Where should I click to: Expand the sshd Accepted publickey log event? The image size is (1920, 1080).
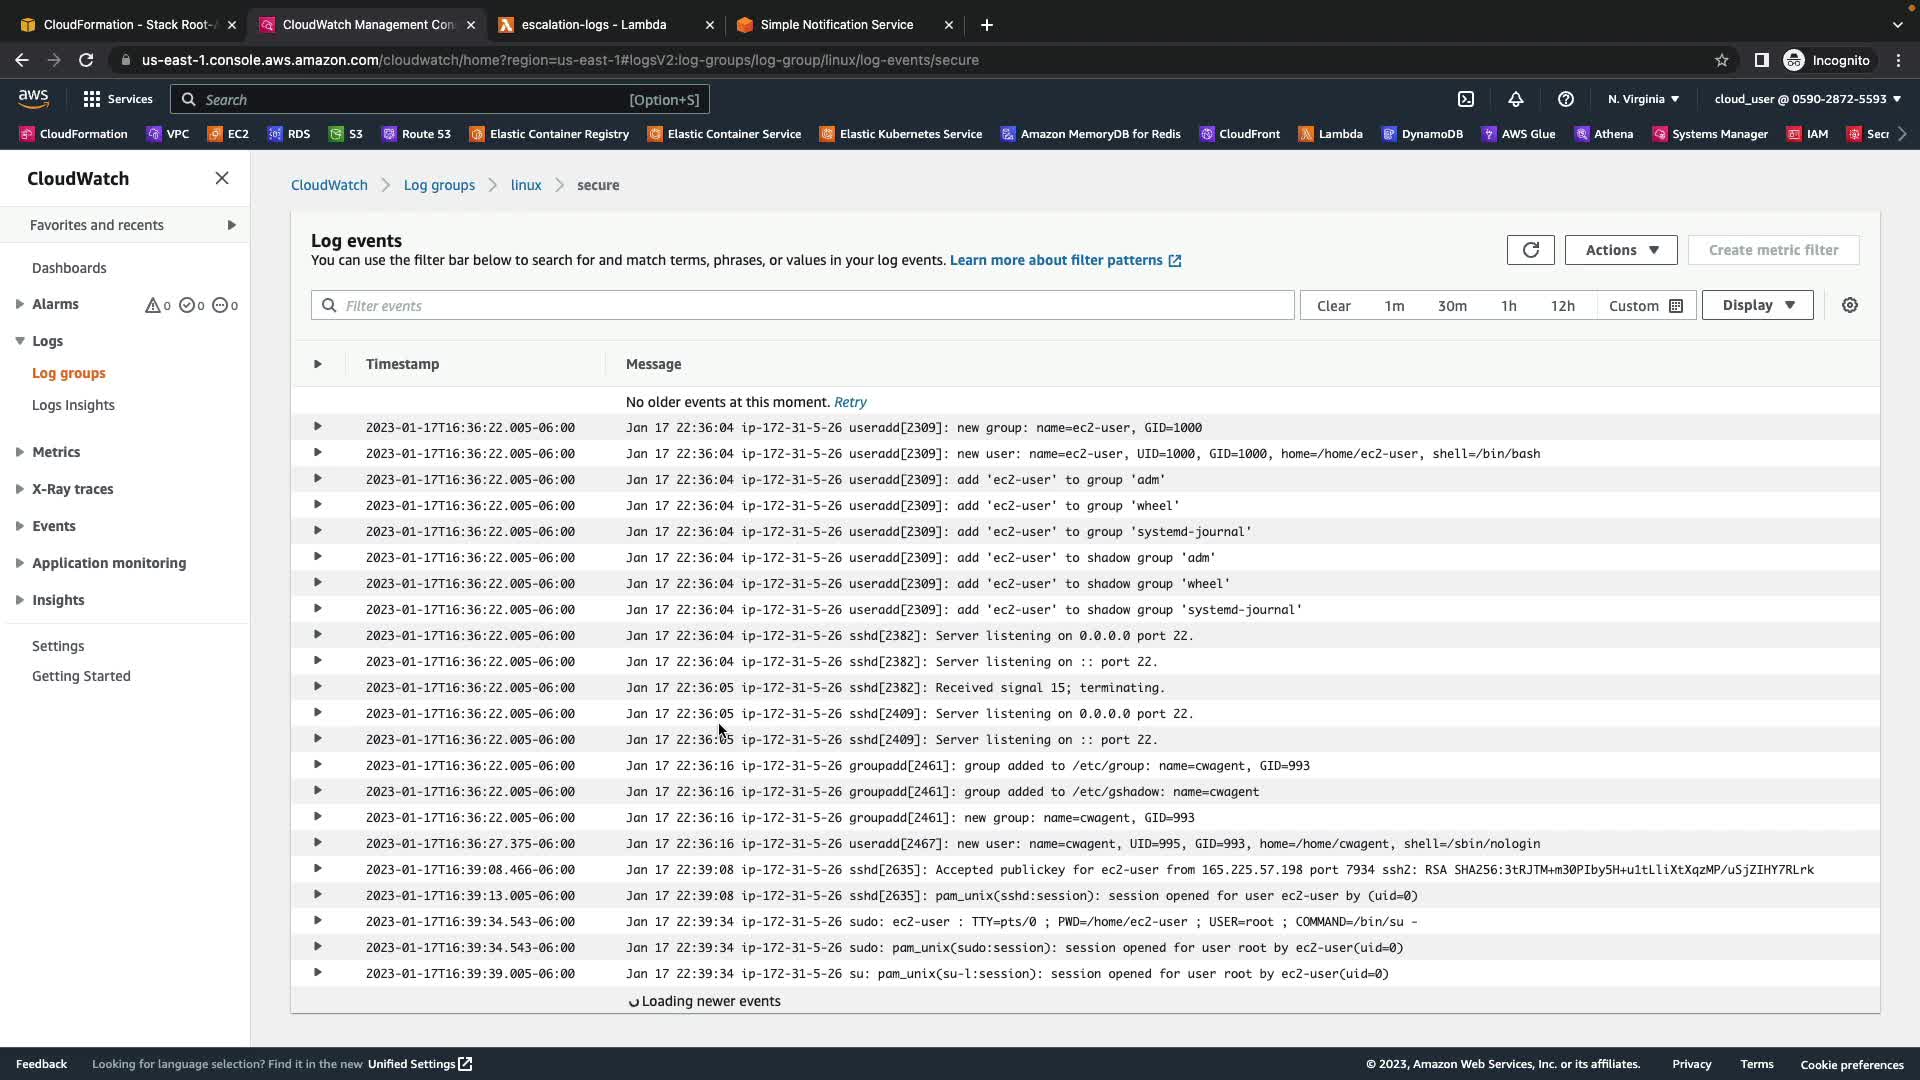(317, 869)
